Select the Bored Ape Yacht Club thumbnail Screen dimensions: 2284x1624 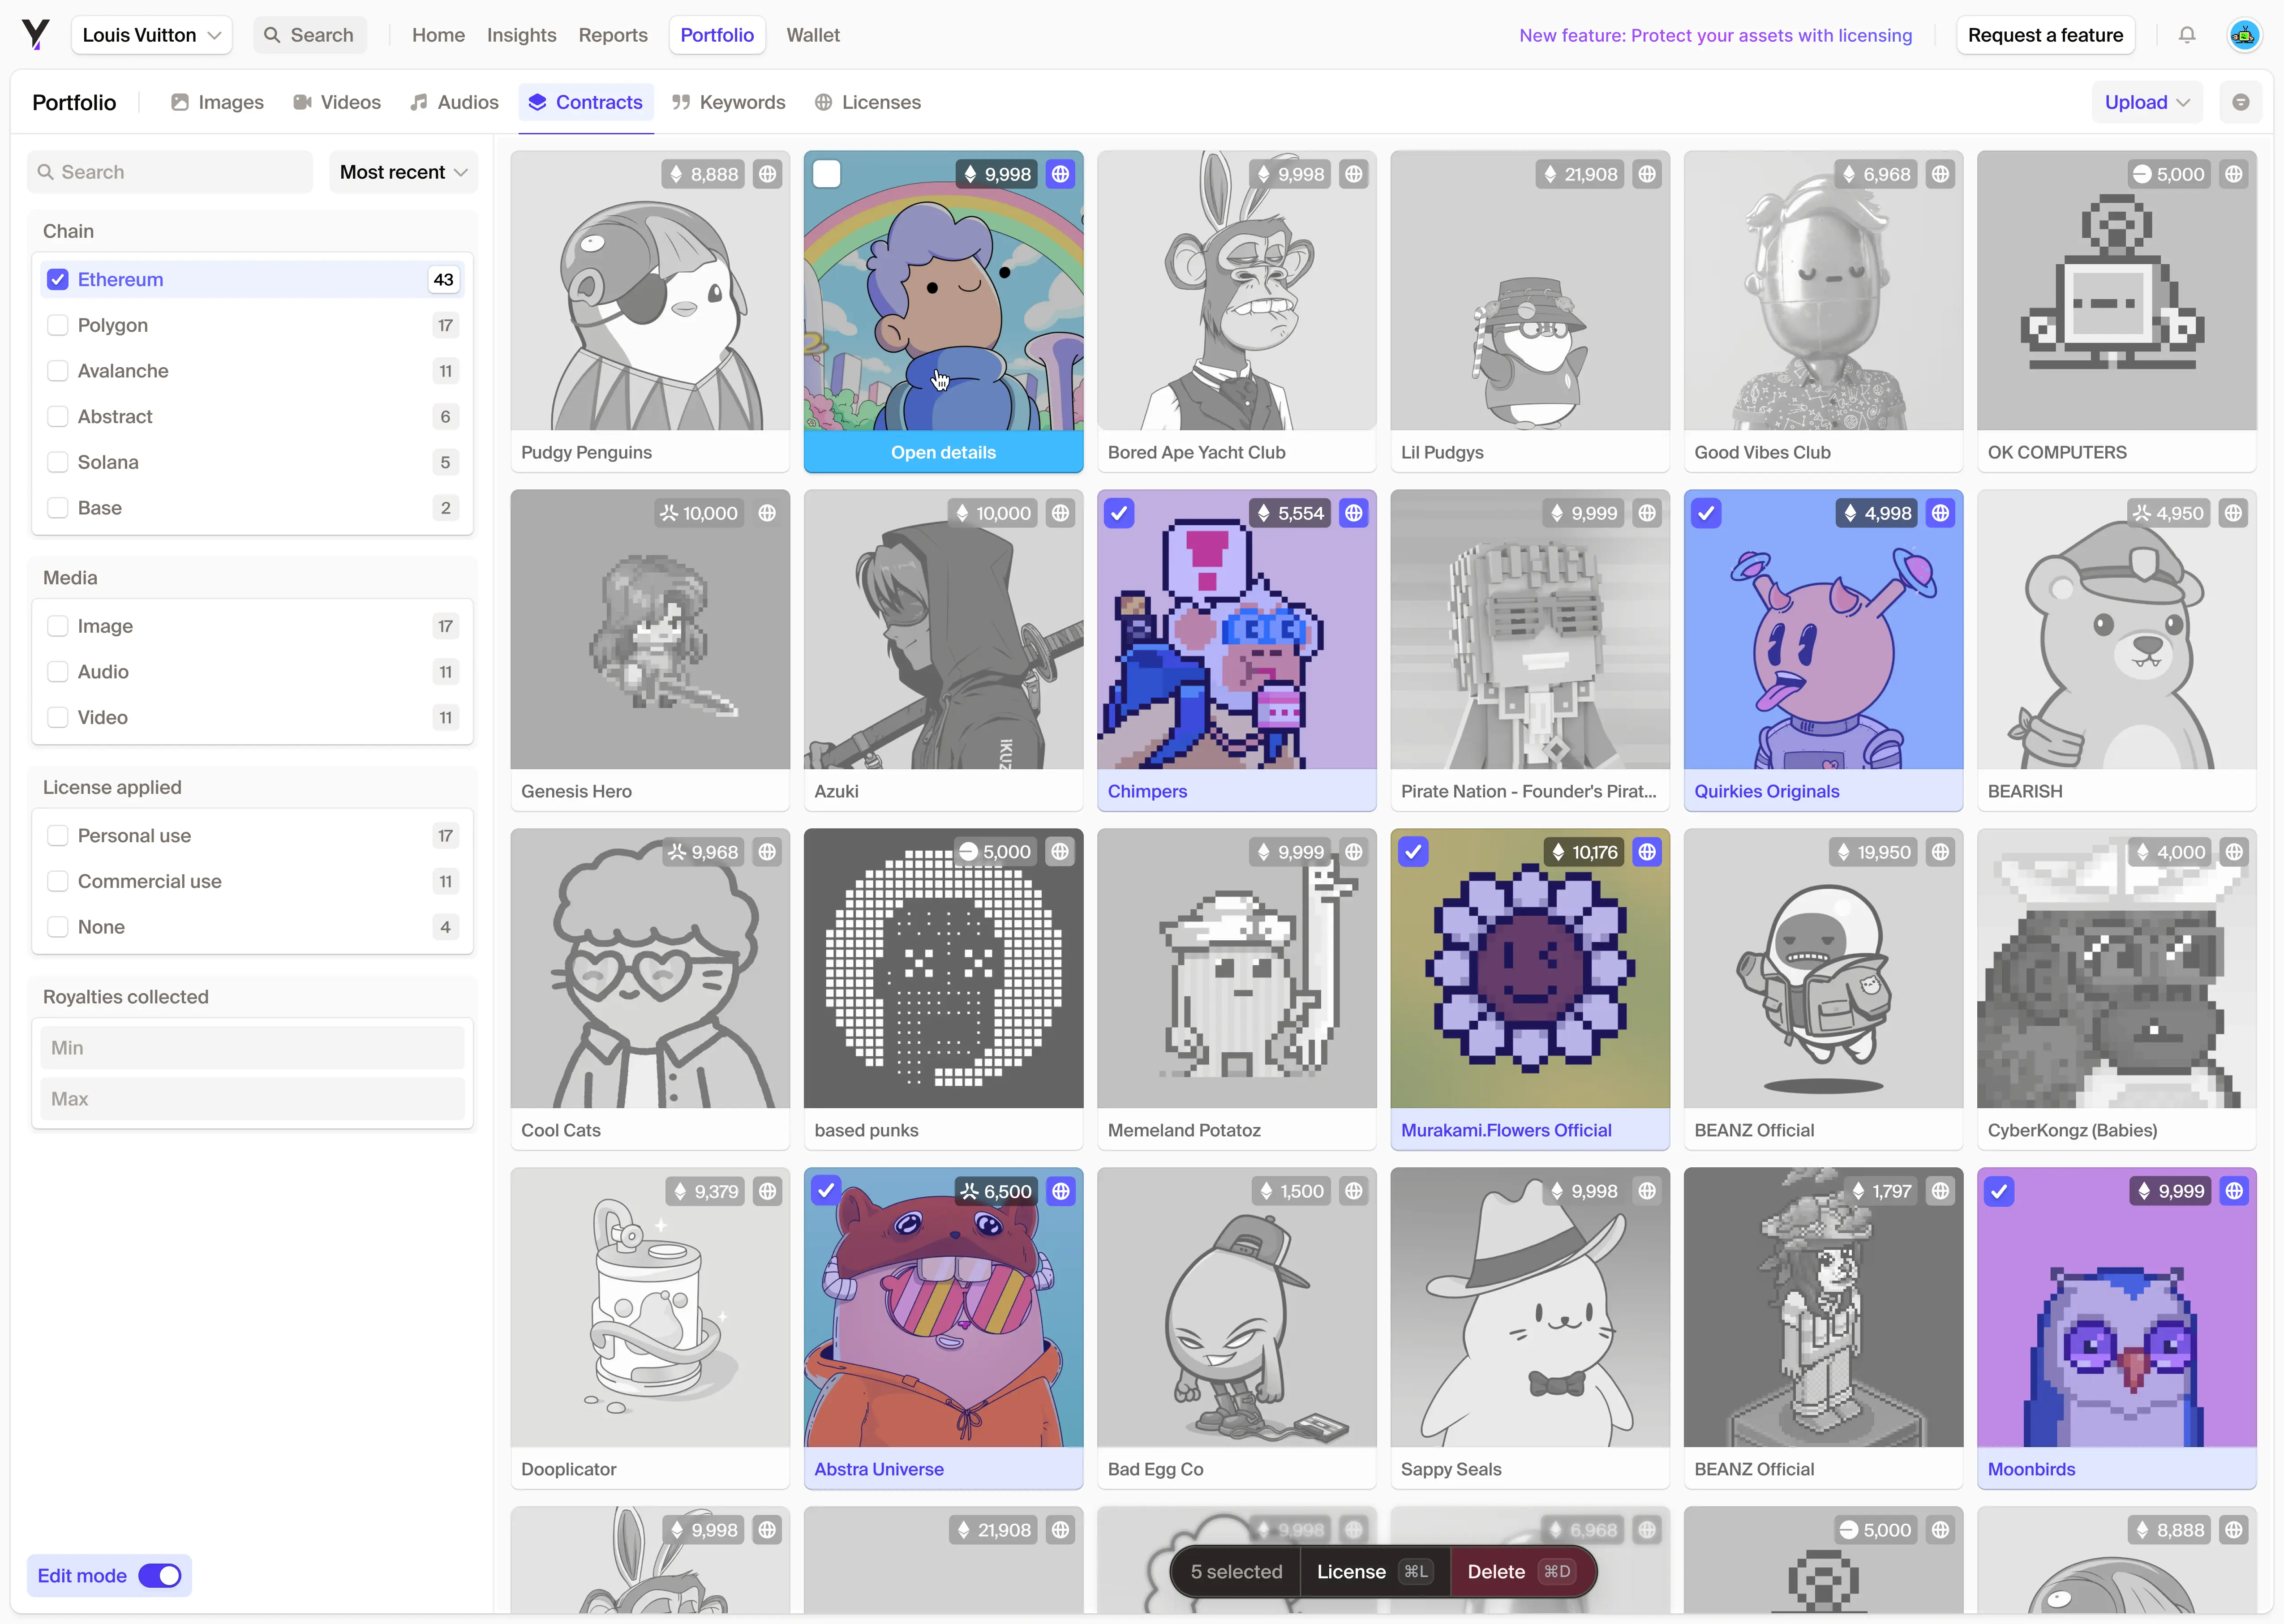click(1236, 291)
